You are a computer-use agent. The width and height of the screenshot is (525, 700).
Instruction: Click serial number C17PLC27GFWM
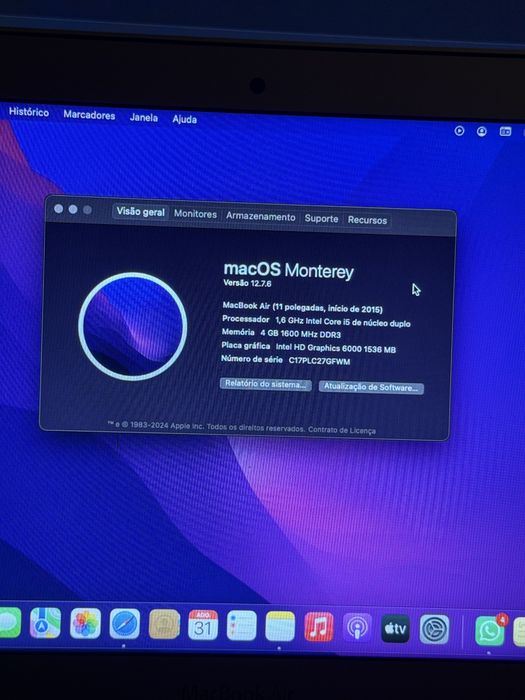coord(319,361)
